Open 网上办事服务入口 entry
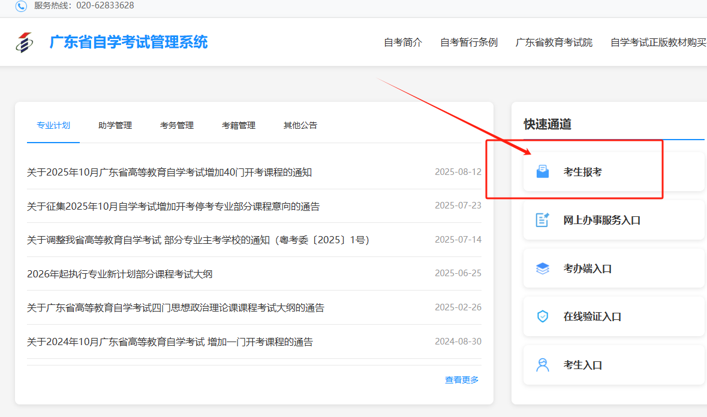707x417 pixels. [x=614, y=220]
